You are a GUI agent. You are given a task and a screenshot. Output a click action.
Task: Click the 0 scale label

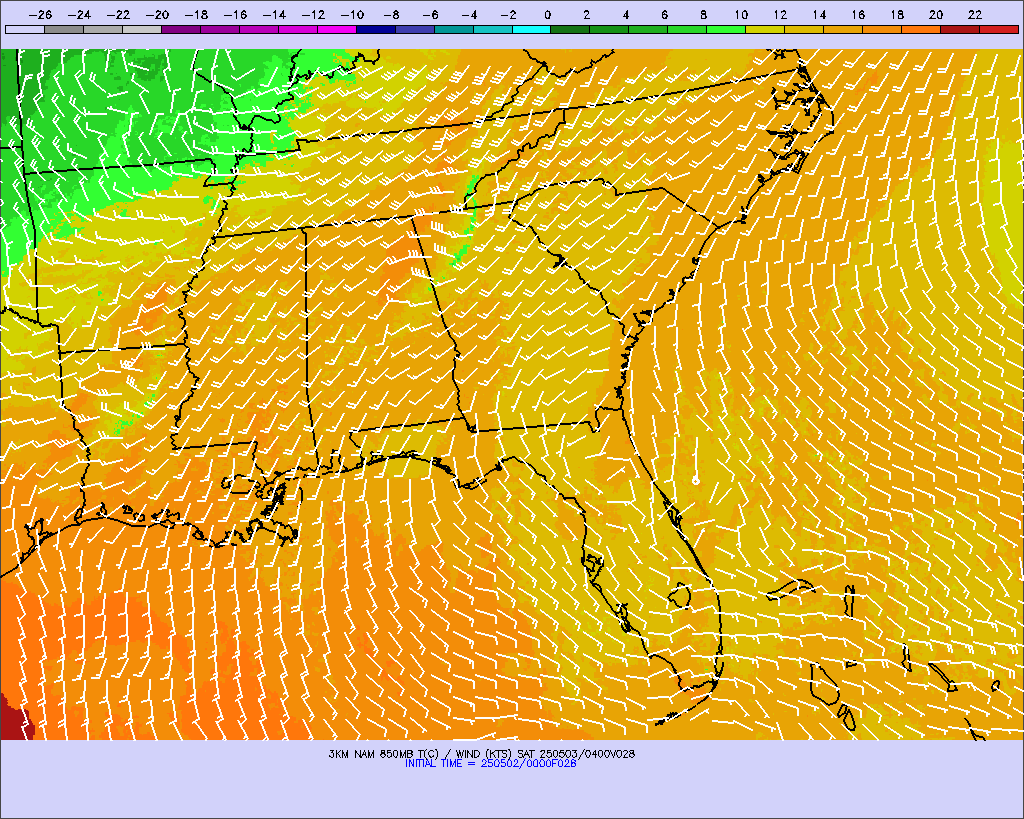tap(547, 15)
